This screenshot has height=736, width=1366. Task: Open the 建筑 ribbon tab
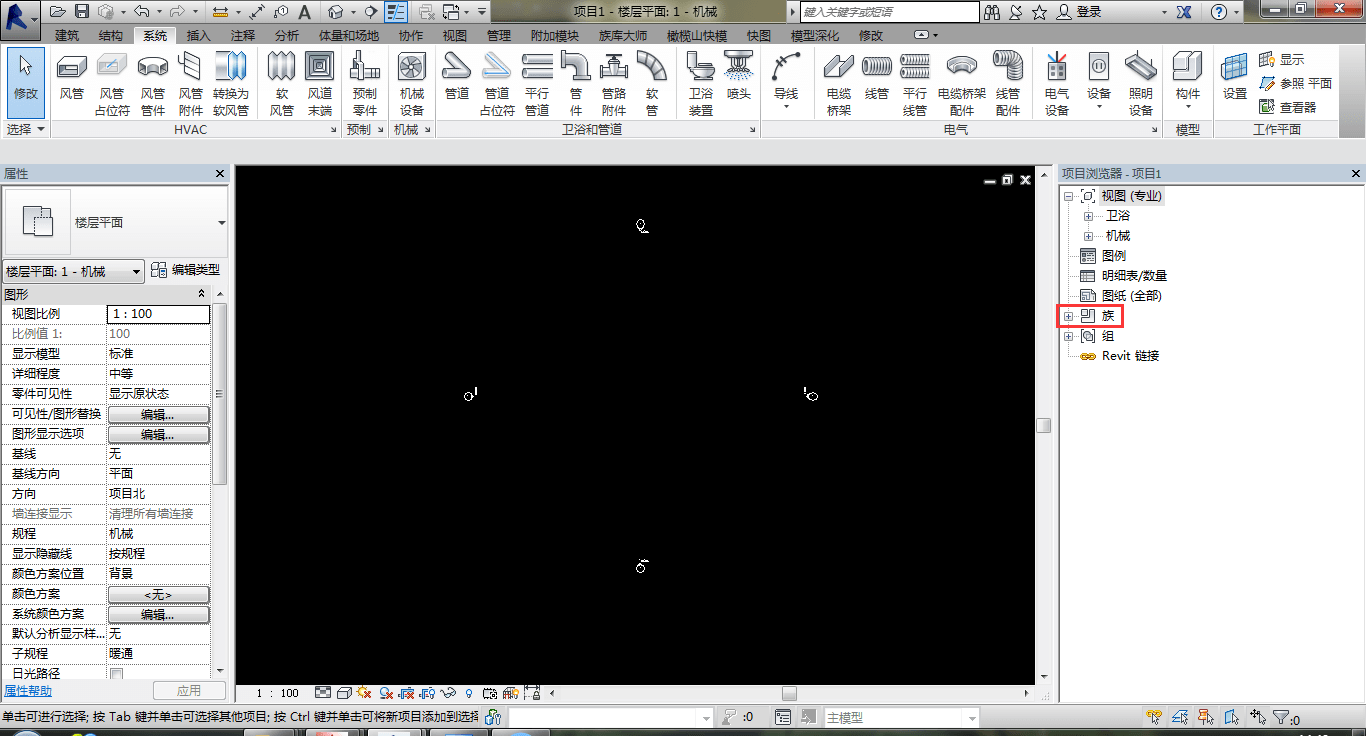[67, 36]
